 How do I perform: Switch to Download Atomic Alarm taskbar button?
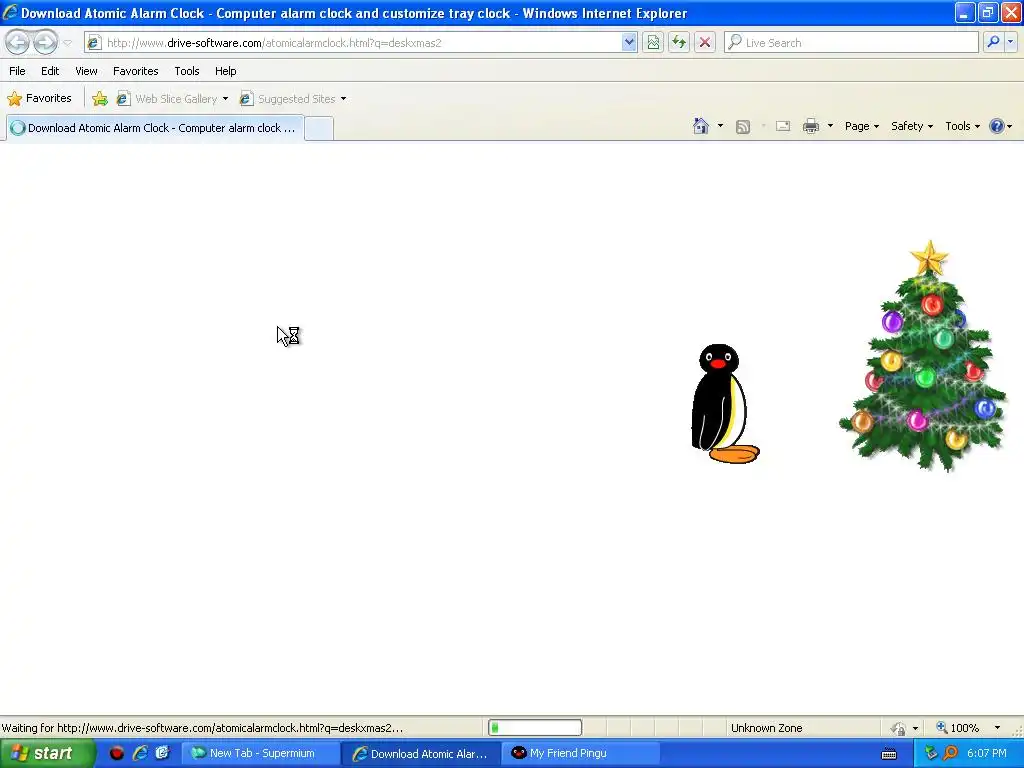421,754
